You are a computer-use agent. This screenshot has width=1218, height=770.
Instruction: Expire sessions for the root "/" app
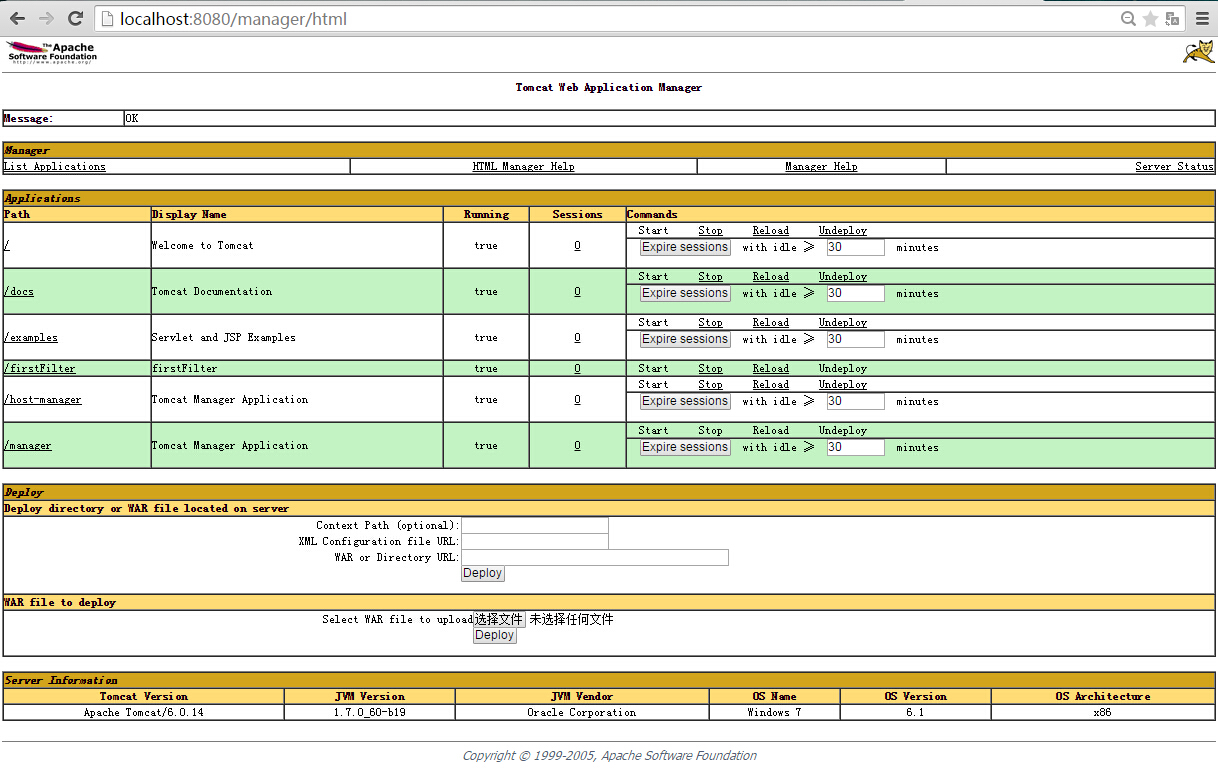click(x=685, y=247)
